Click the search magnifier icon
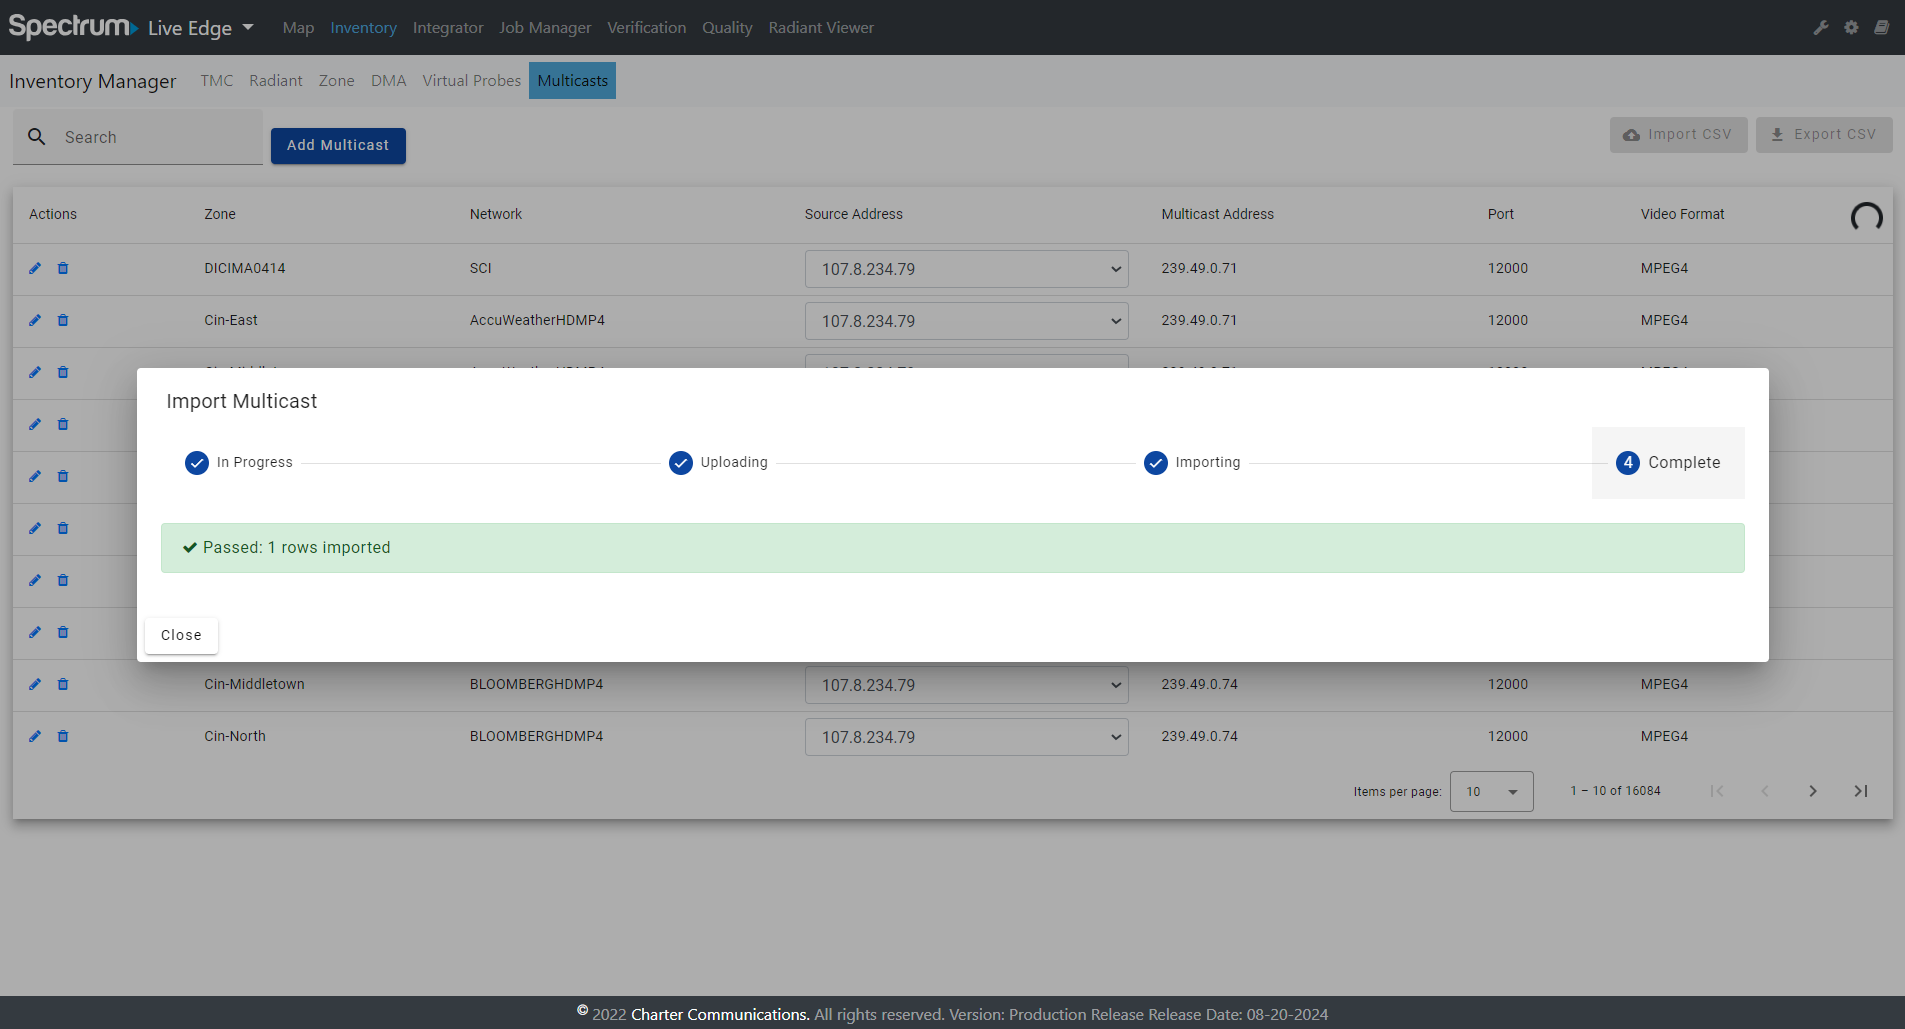This screenshot has height=1029, width=1905. click(x=37, y=137)
